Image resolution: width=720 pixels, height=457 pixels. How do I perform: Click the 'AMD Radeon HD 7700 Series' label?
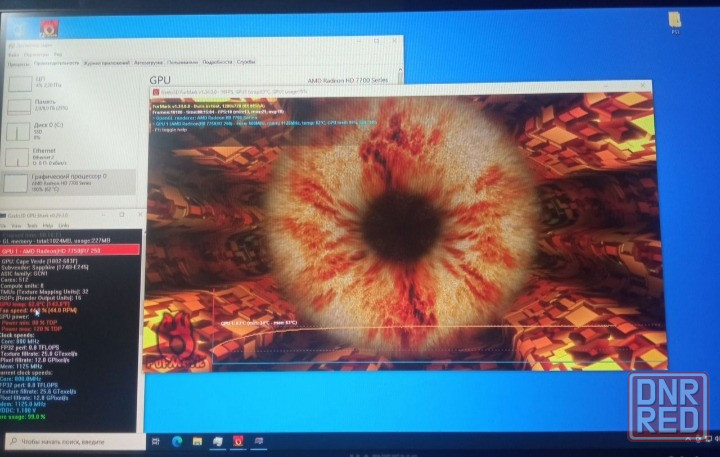pos(348,80)
